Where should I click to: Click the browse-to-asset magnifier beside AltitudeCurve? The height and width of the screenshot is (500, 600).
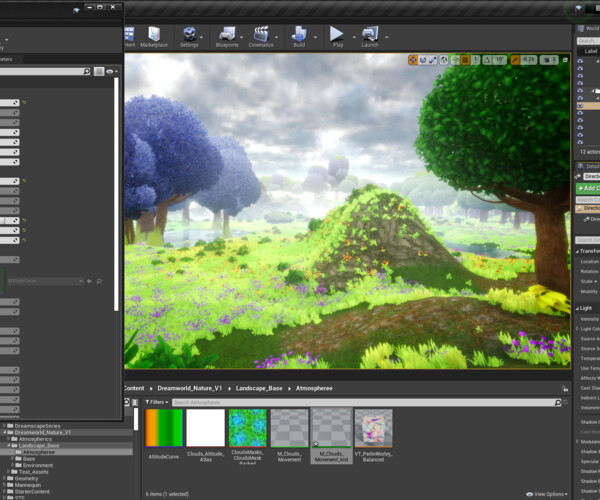pos(99,281)
